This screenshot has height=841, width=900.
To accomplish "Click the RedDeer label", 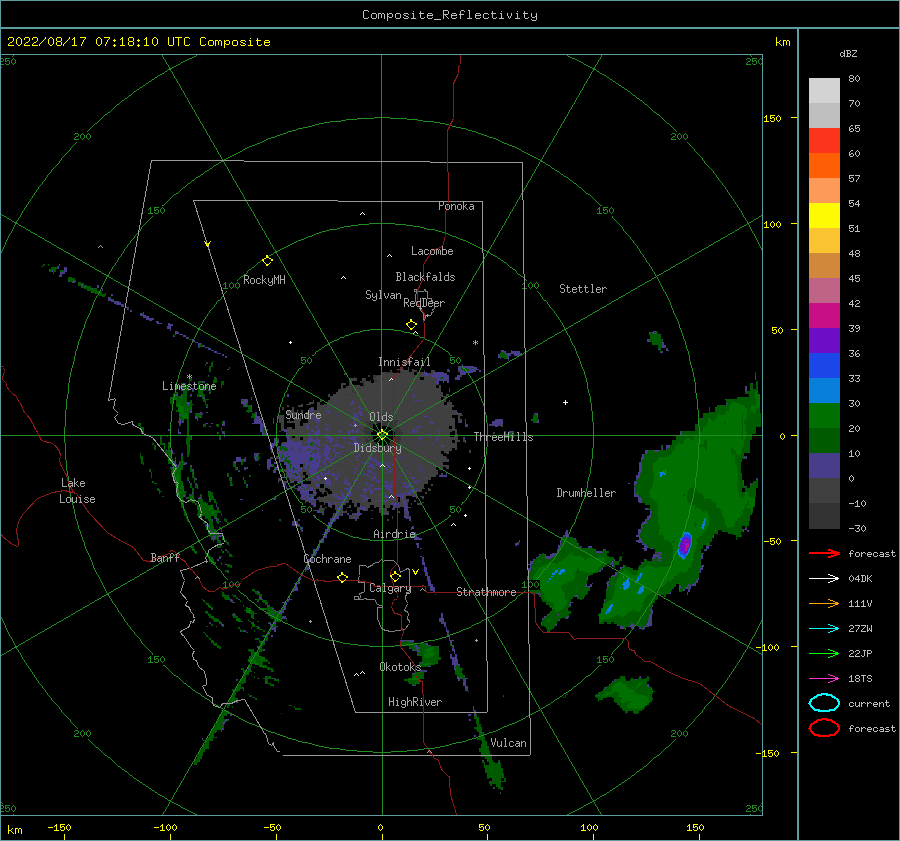I will pos(424,303).
